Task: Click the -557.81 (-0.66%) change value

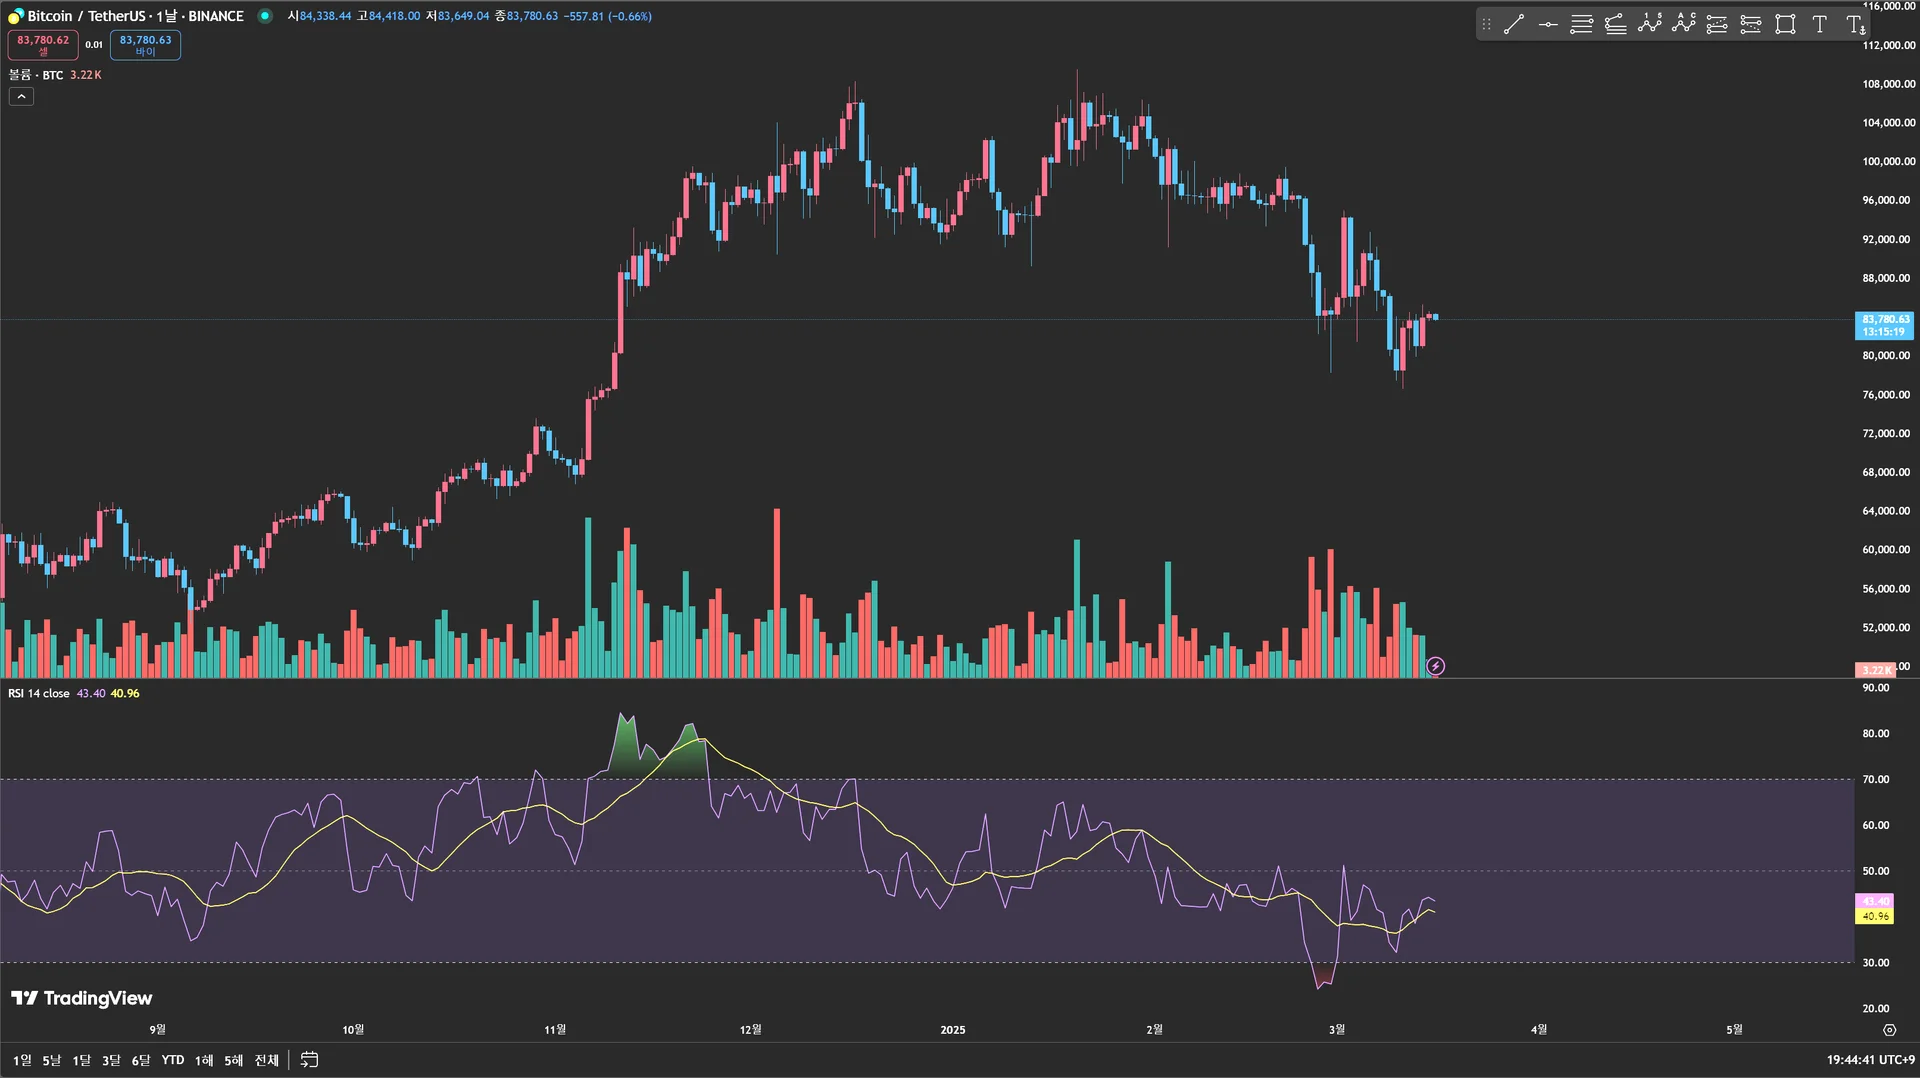Action: [607, 16]
